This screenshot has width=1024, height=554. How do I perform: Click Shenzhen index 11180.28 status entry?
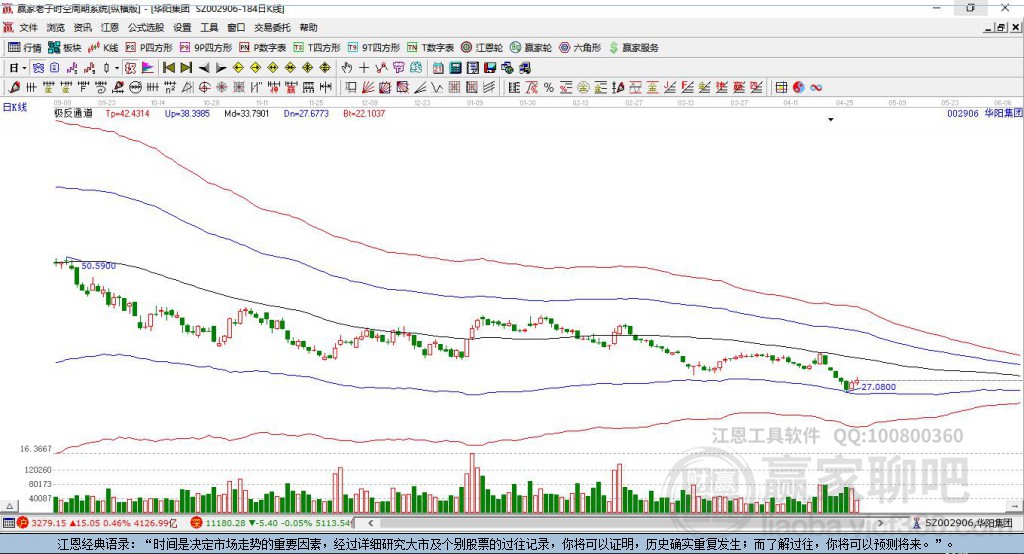point(272,523)
